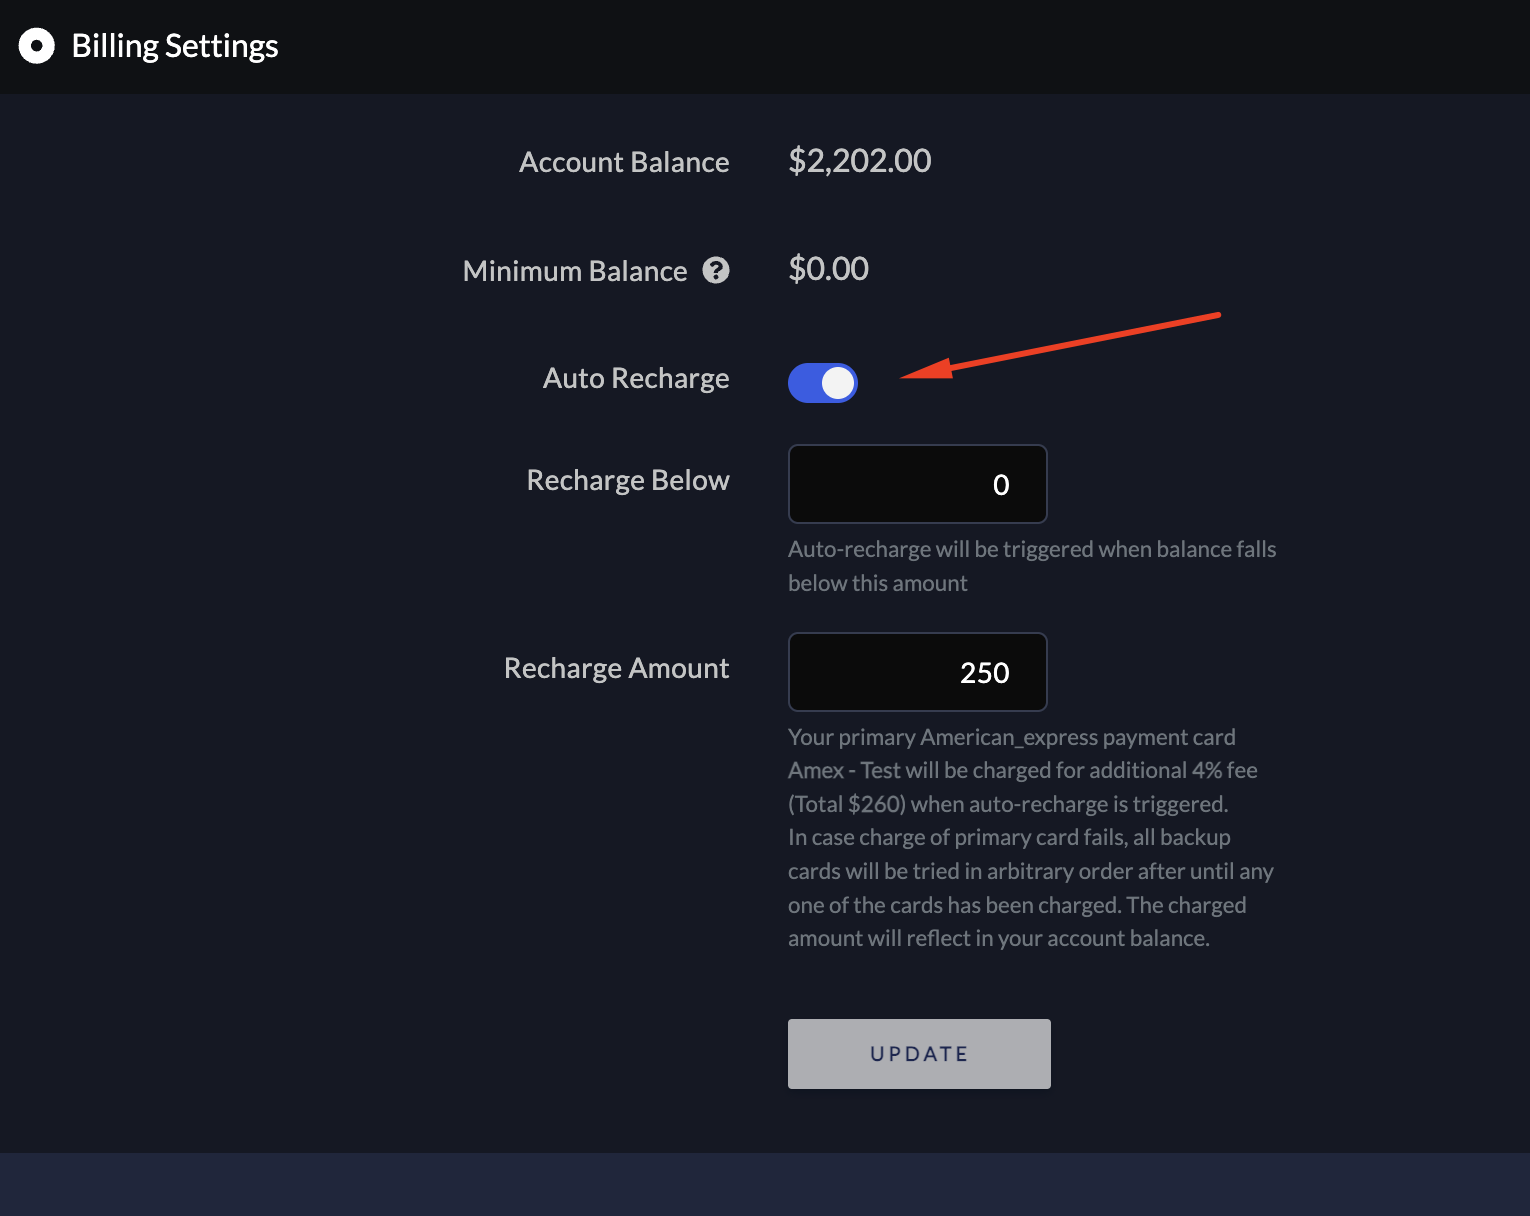Click the Billing Settings circle icon

37,46
